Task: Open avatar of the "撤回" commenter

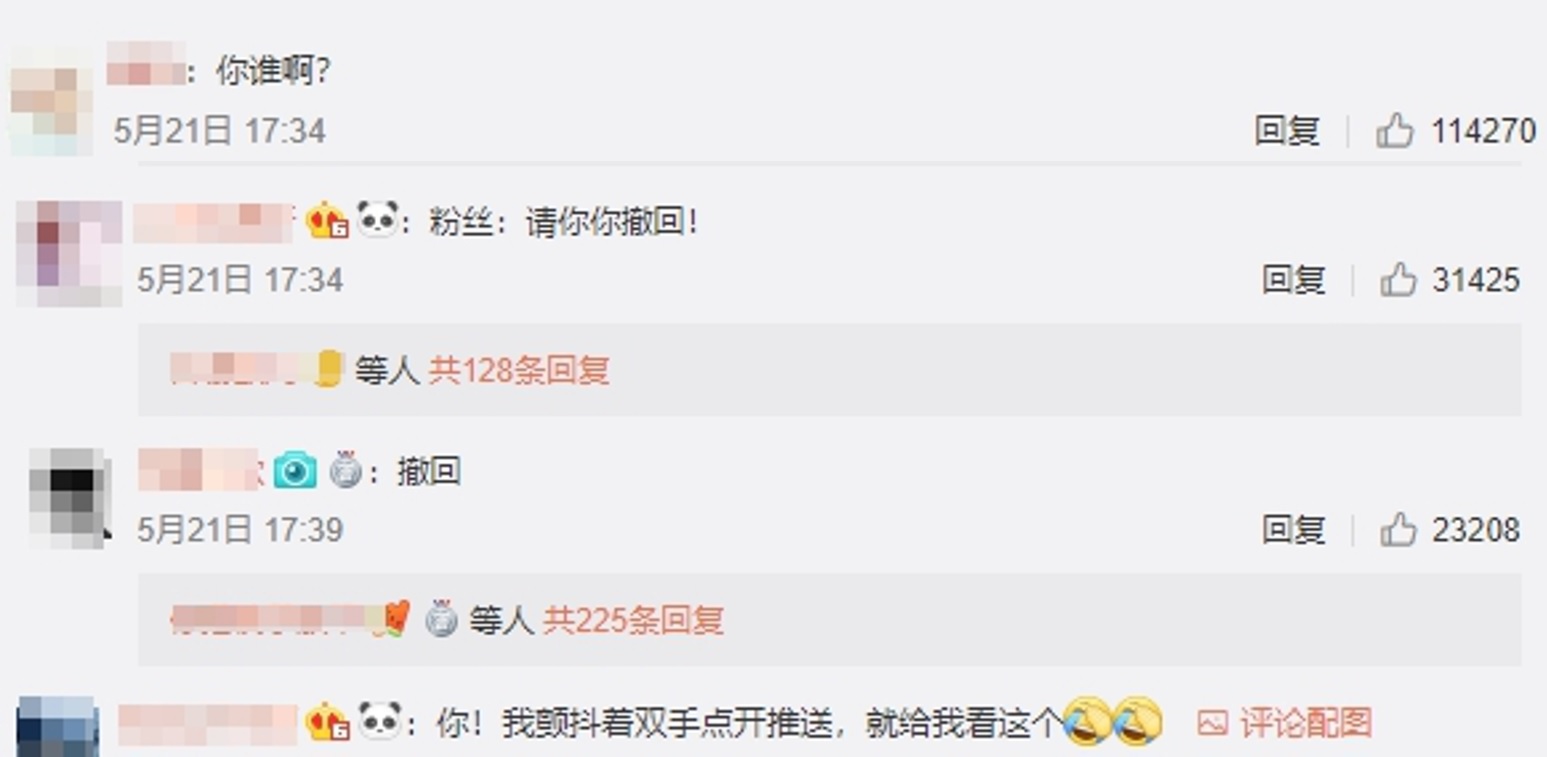Action: (68, 497)
